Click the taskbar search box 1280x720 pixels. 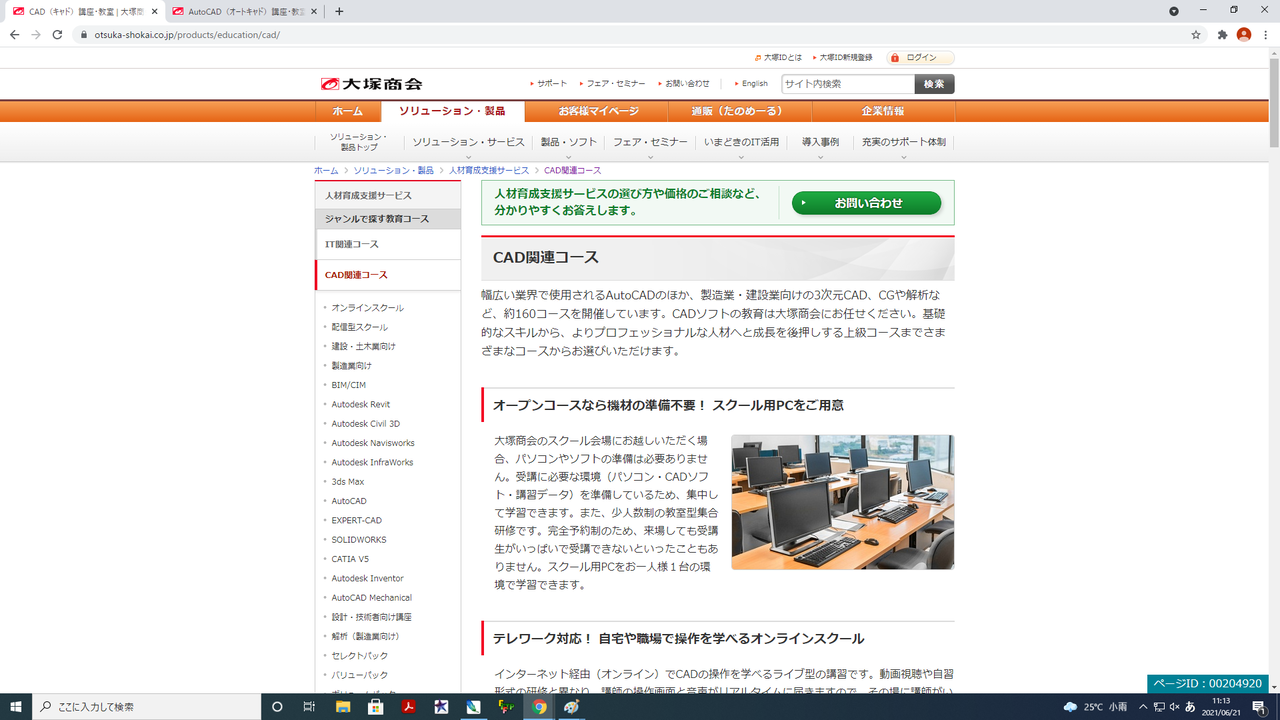pos(146,707)
